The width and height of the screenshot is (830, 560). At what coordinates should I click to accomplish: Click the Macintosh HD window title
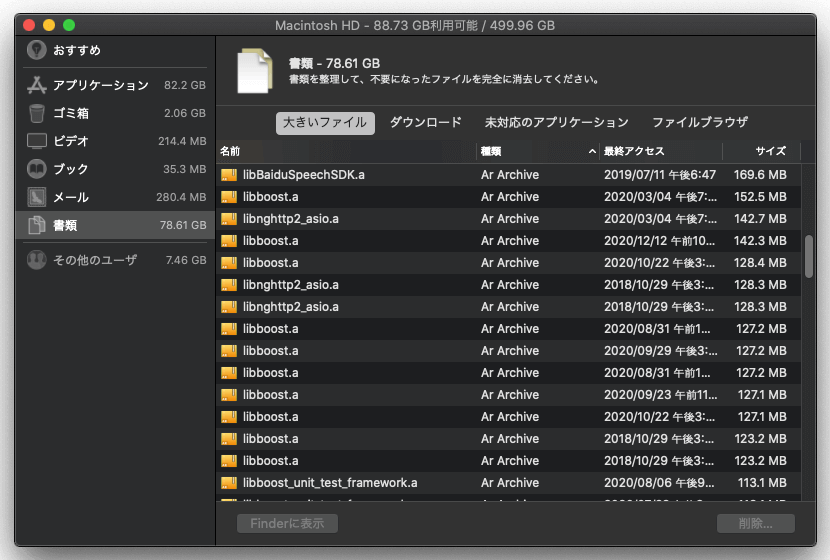click(415, 25)
